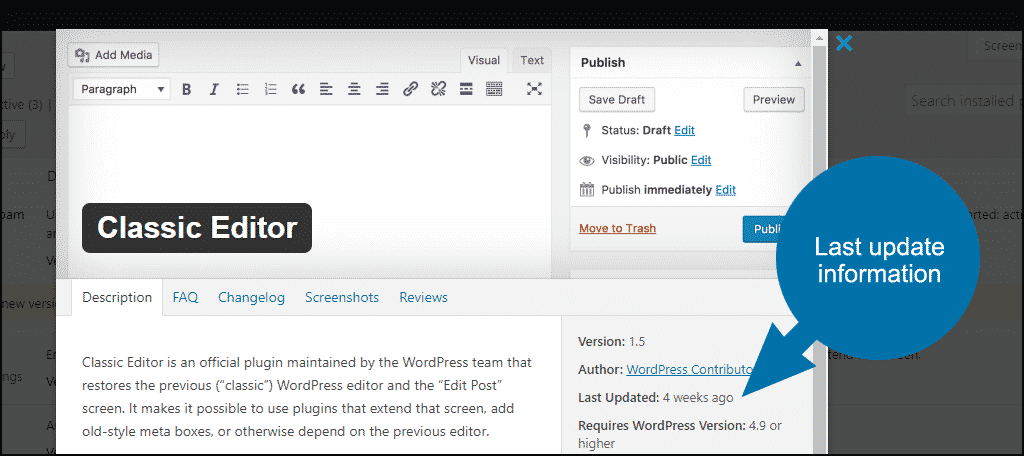Click the 'Last Updated: 4 weeks ago' text

[656, 397]
